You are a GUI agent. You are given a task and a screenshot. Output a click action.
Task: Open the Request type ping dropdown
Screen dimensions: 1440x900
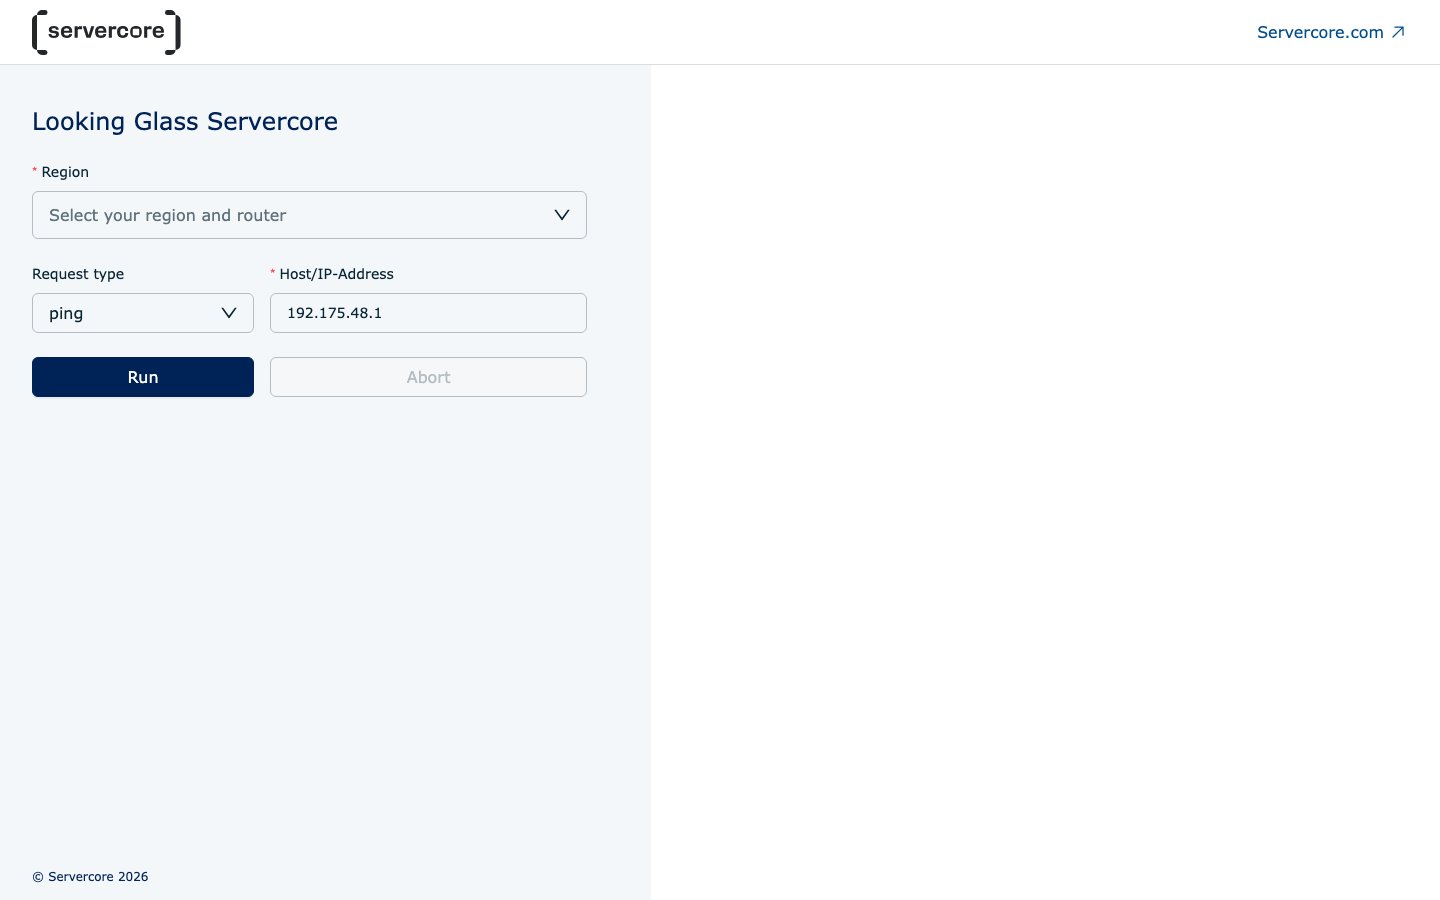143,313
